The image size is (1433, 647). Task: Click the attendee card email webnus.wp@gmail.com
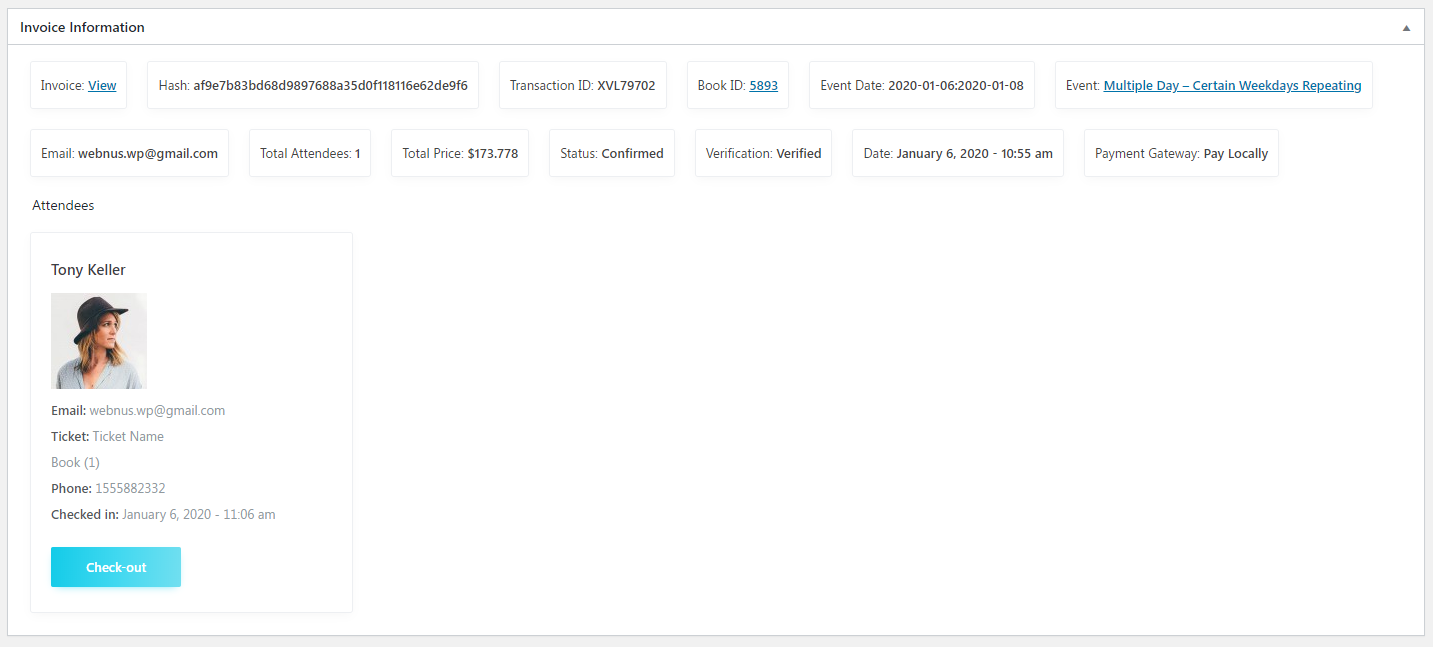[157, 410]
